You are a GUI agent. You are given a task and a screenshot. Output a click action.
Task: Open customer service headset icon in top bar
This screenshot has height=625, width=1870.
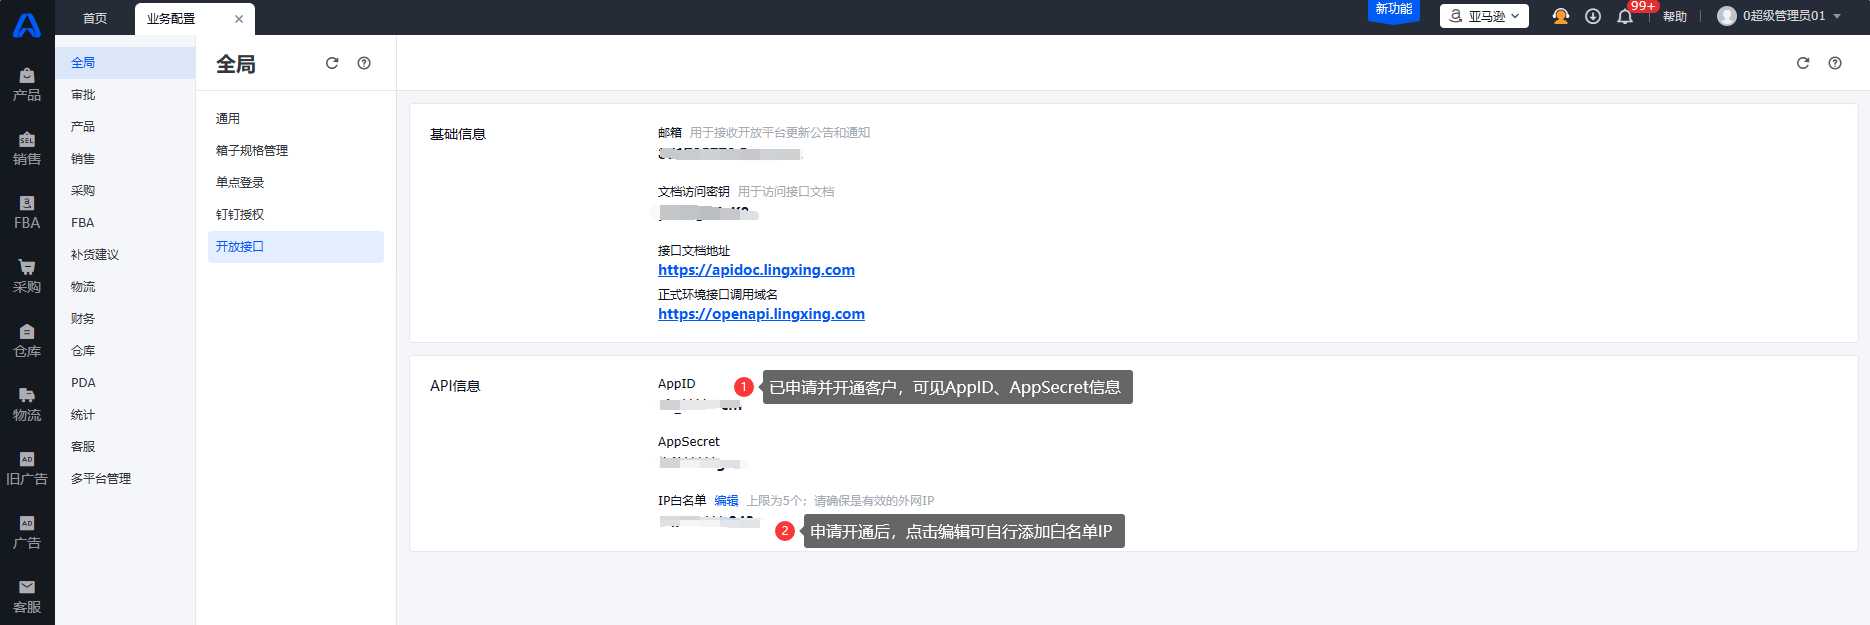coord(1560,16)
